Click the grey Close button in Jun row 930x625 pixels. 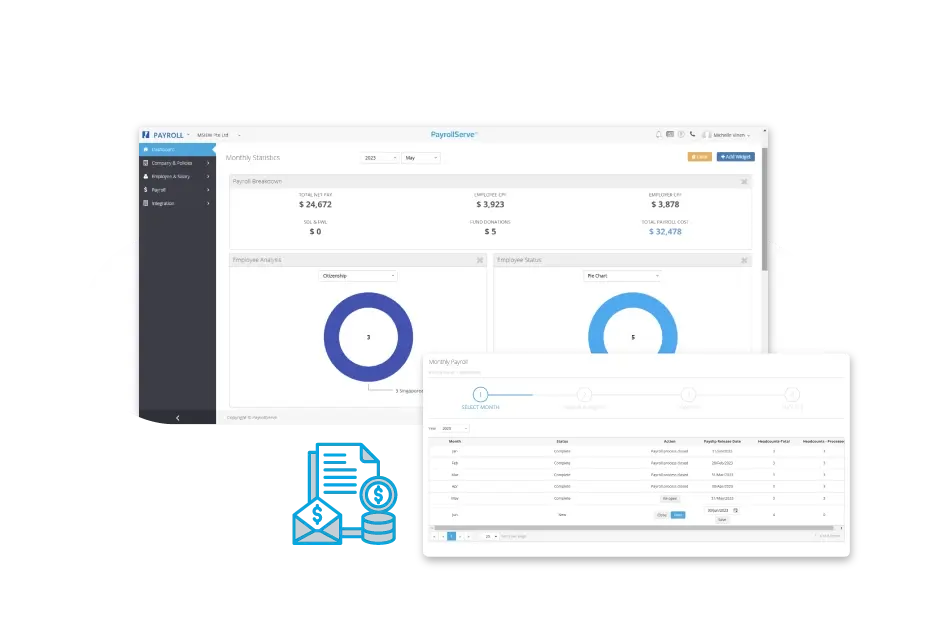point(662,515)
